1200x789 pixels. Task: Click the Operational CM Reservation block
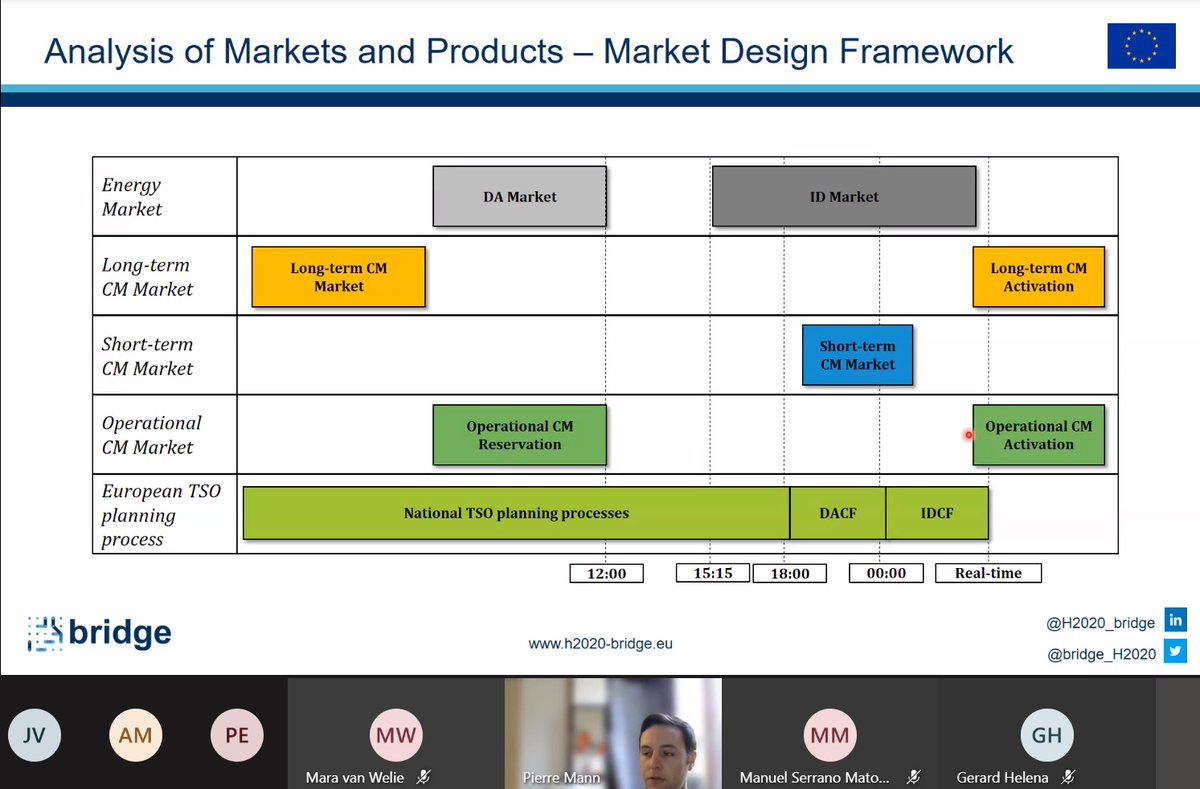point(519,435)
